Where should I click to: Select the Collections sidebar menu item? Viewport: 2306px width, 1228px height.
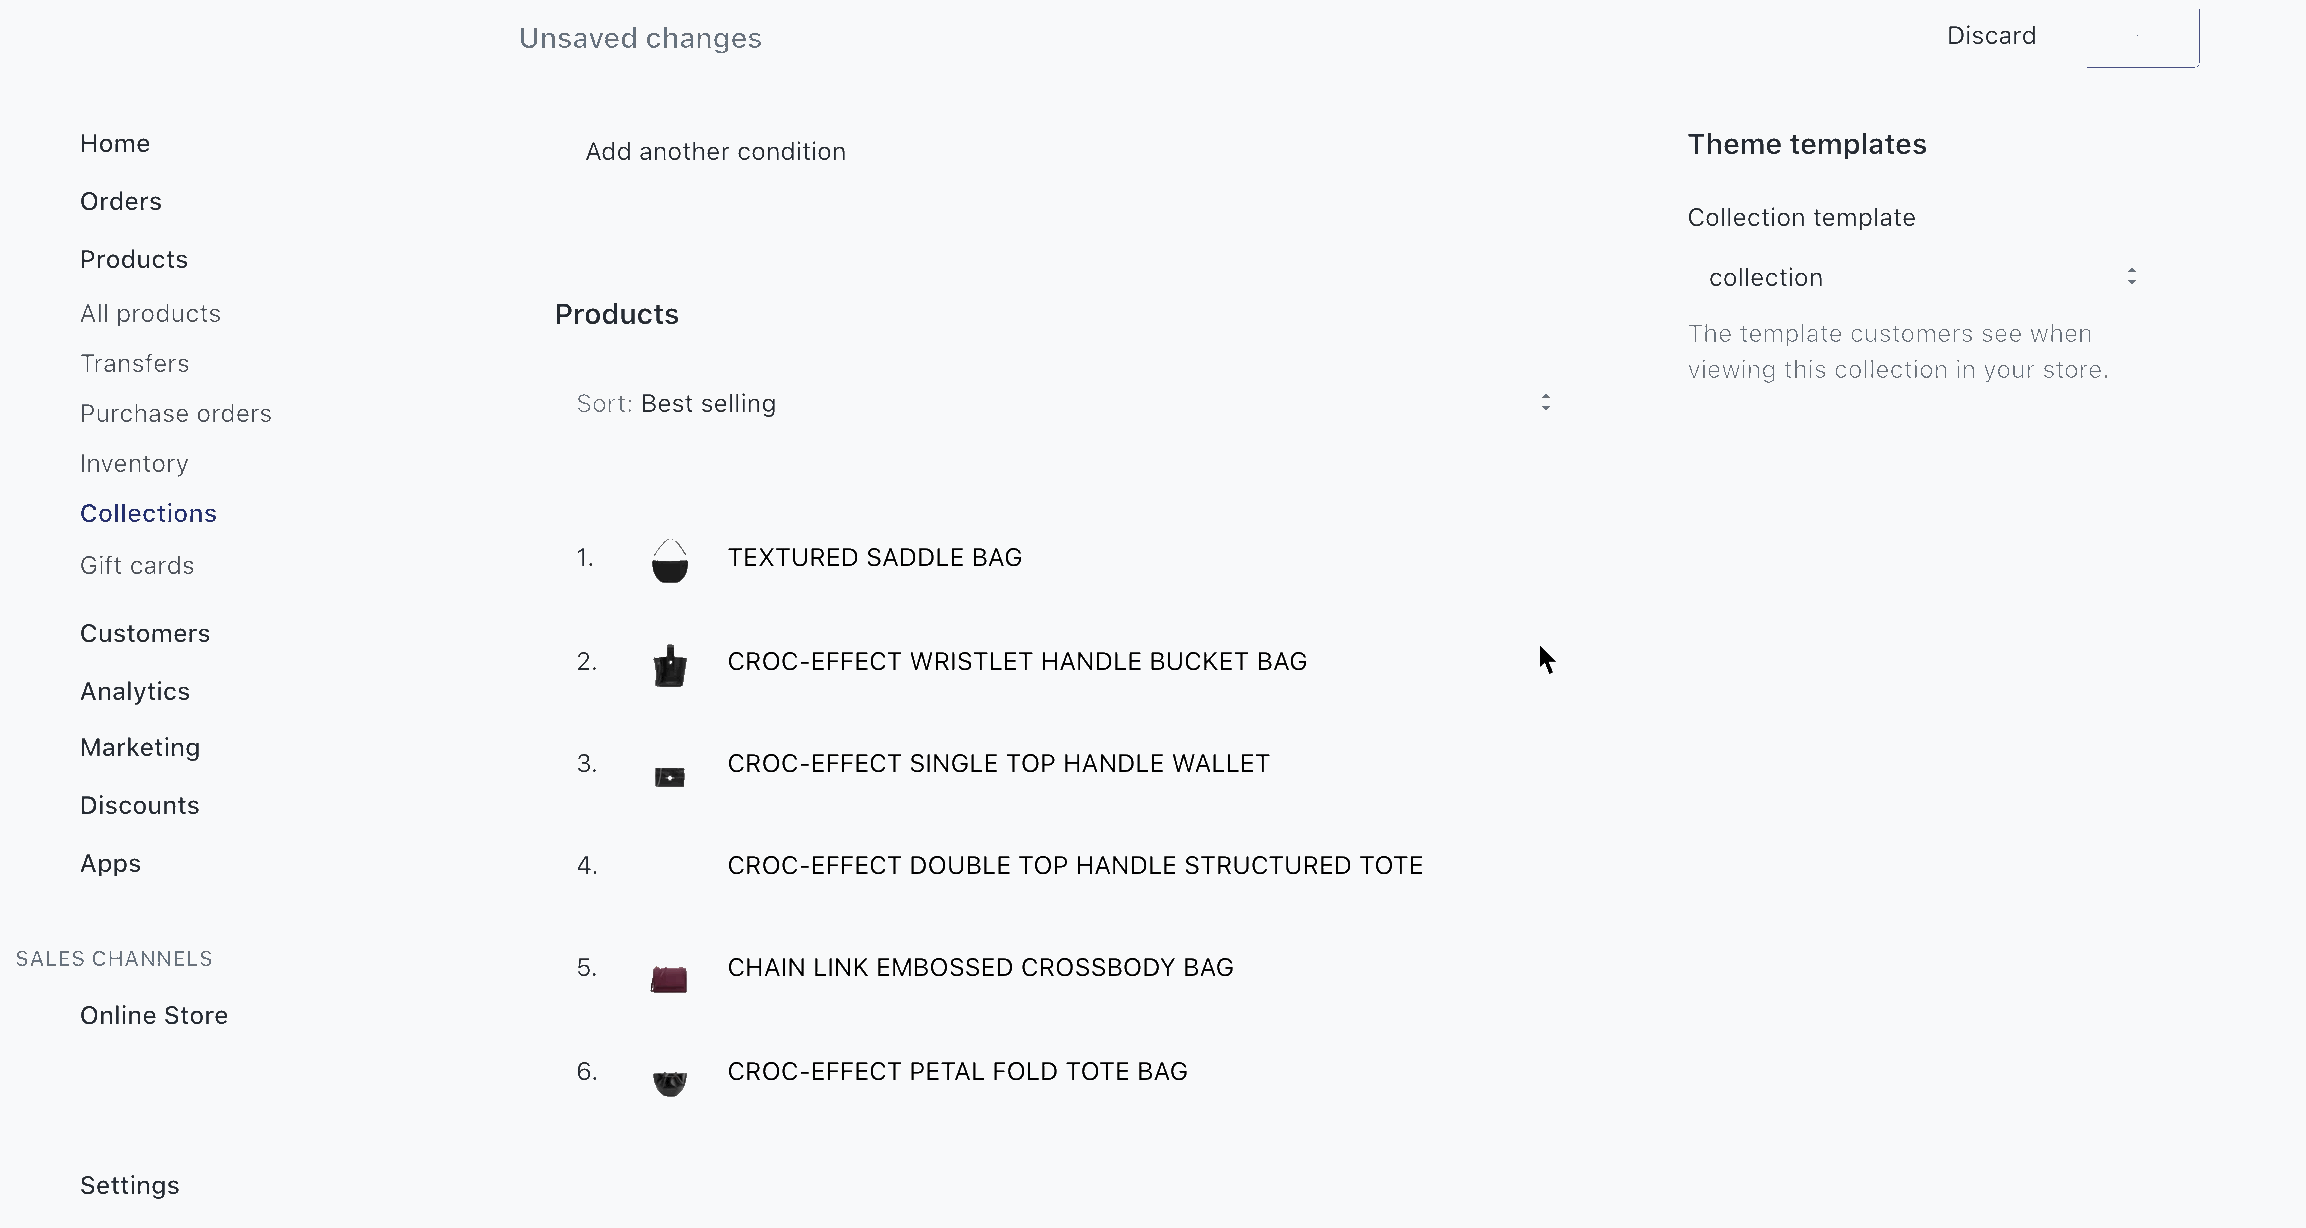[148, 513]
